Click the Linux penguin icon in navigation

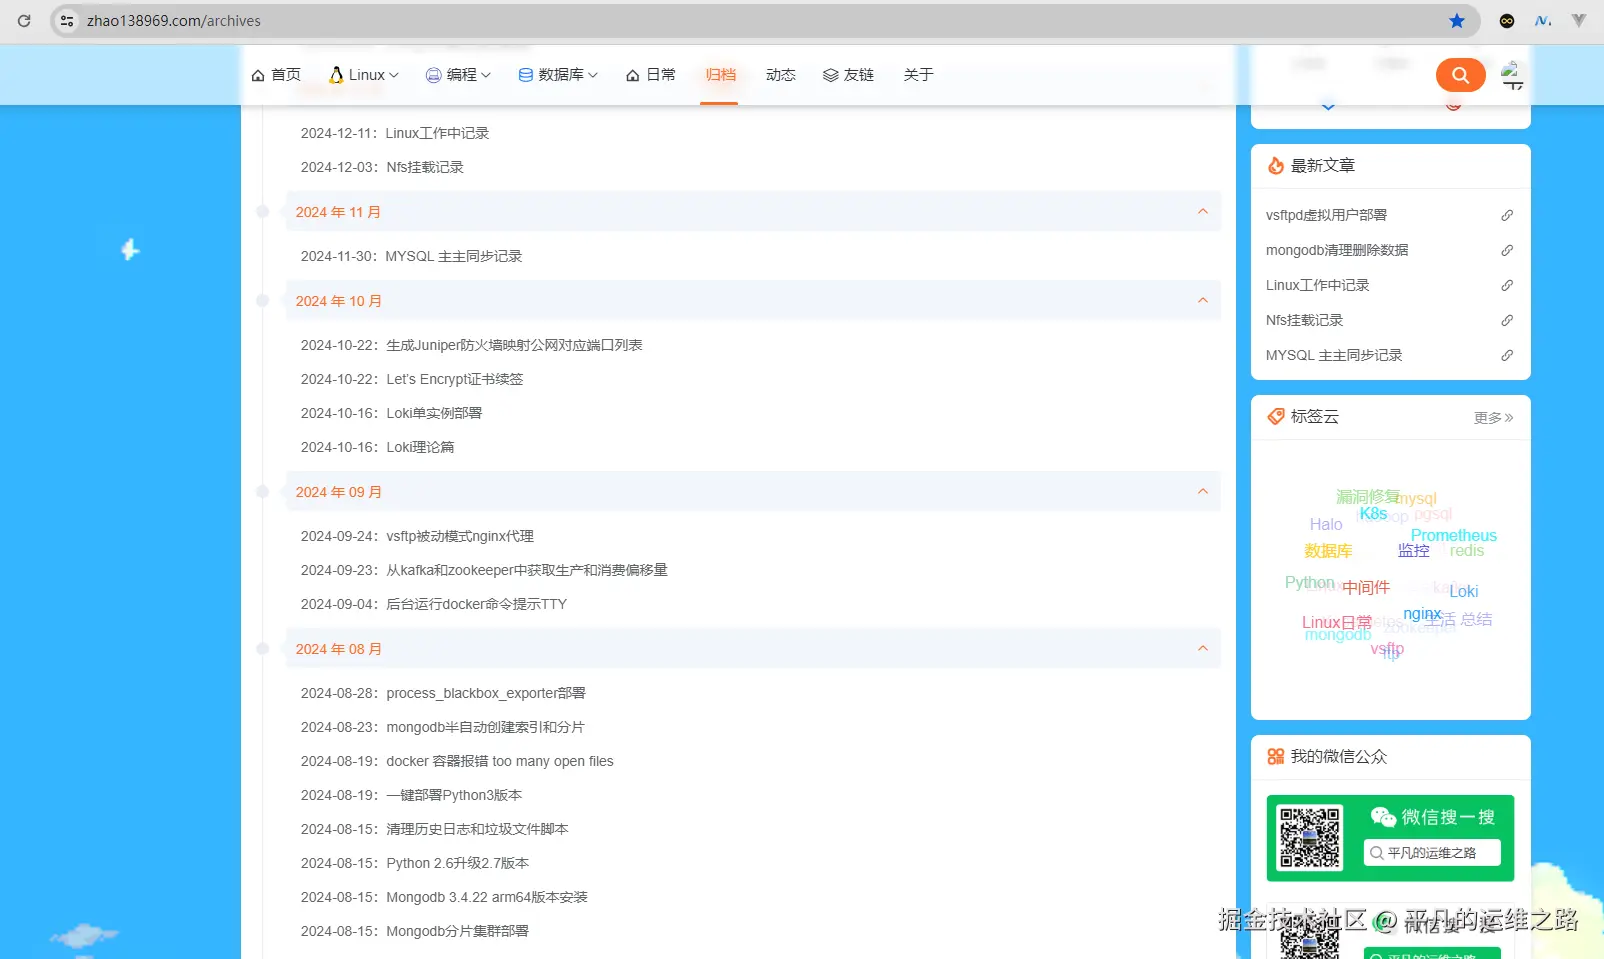[x=336, y=74]
